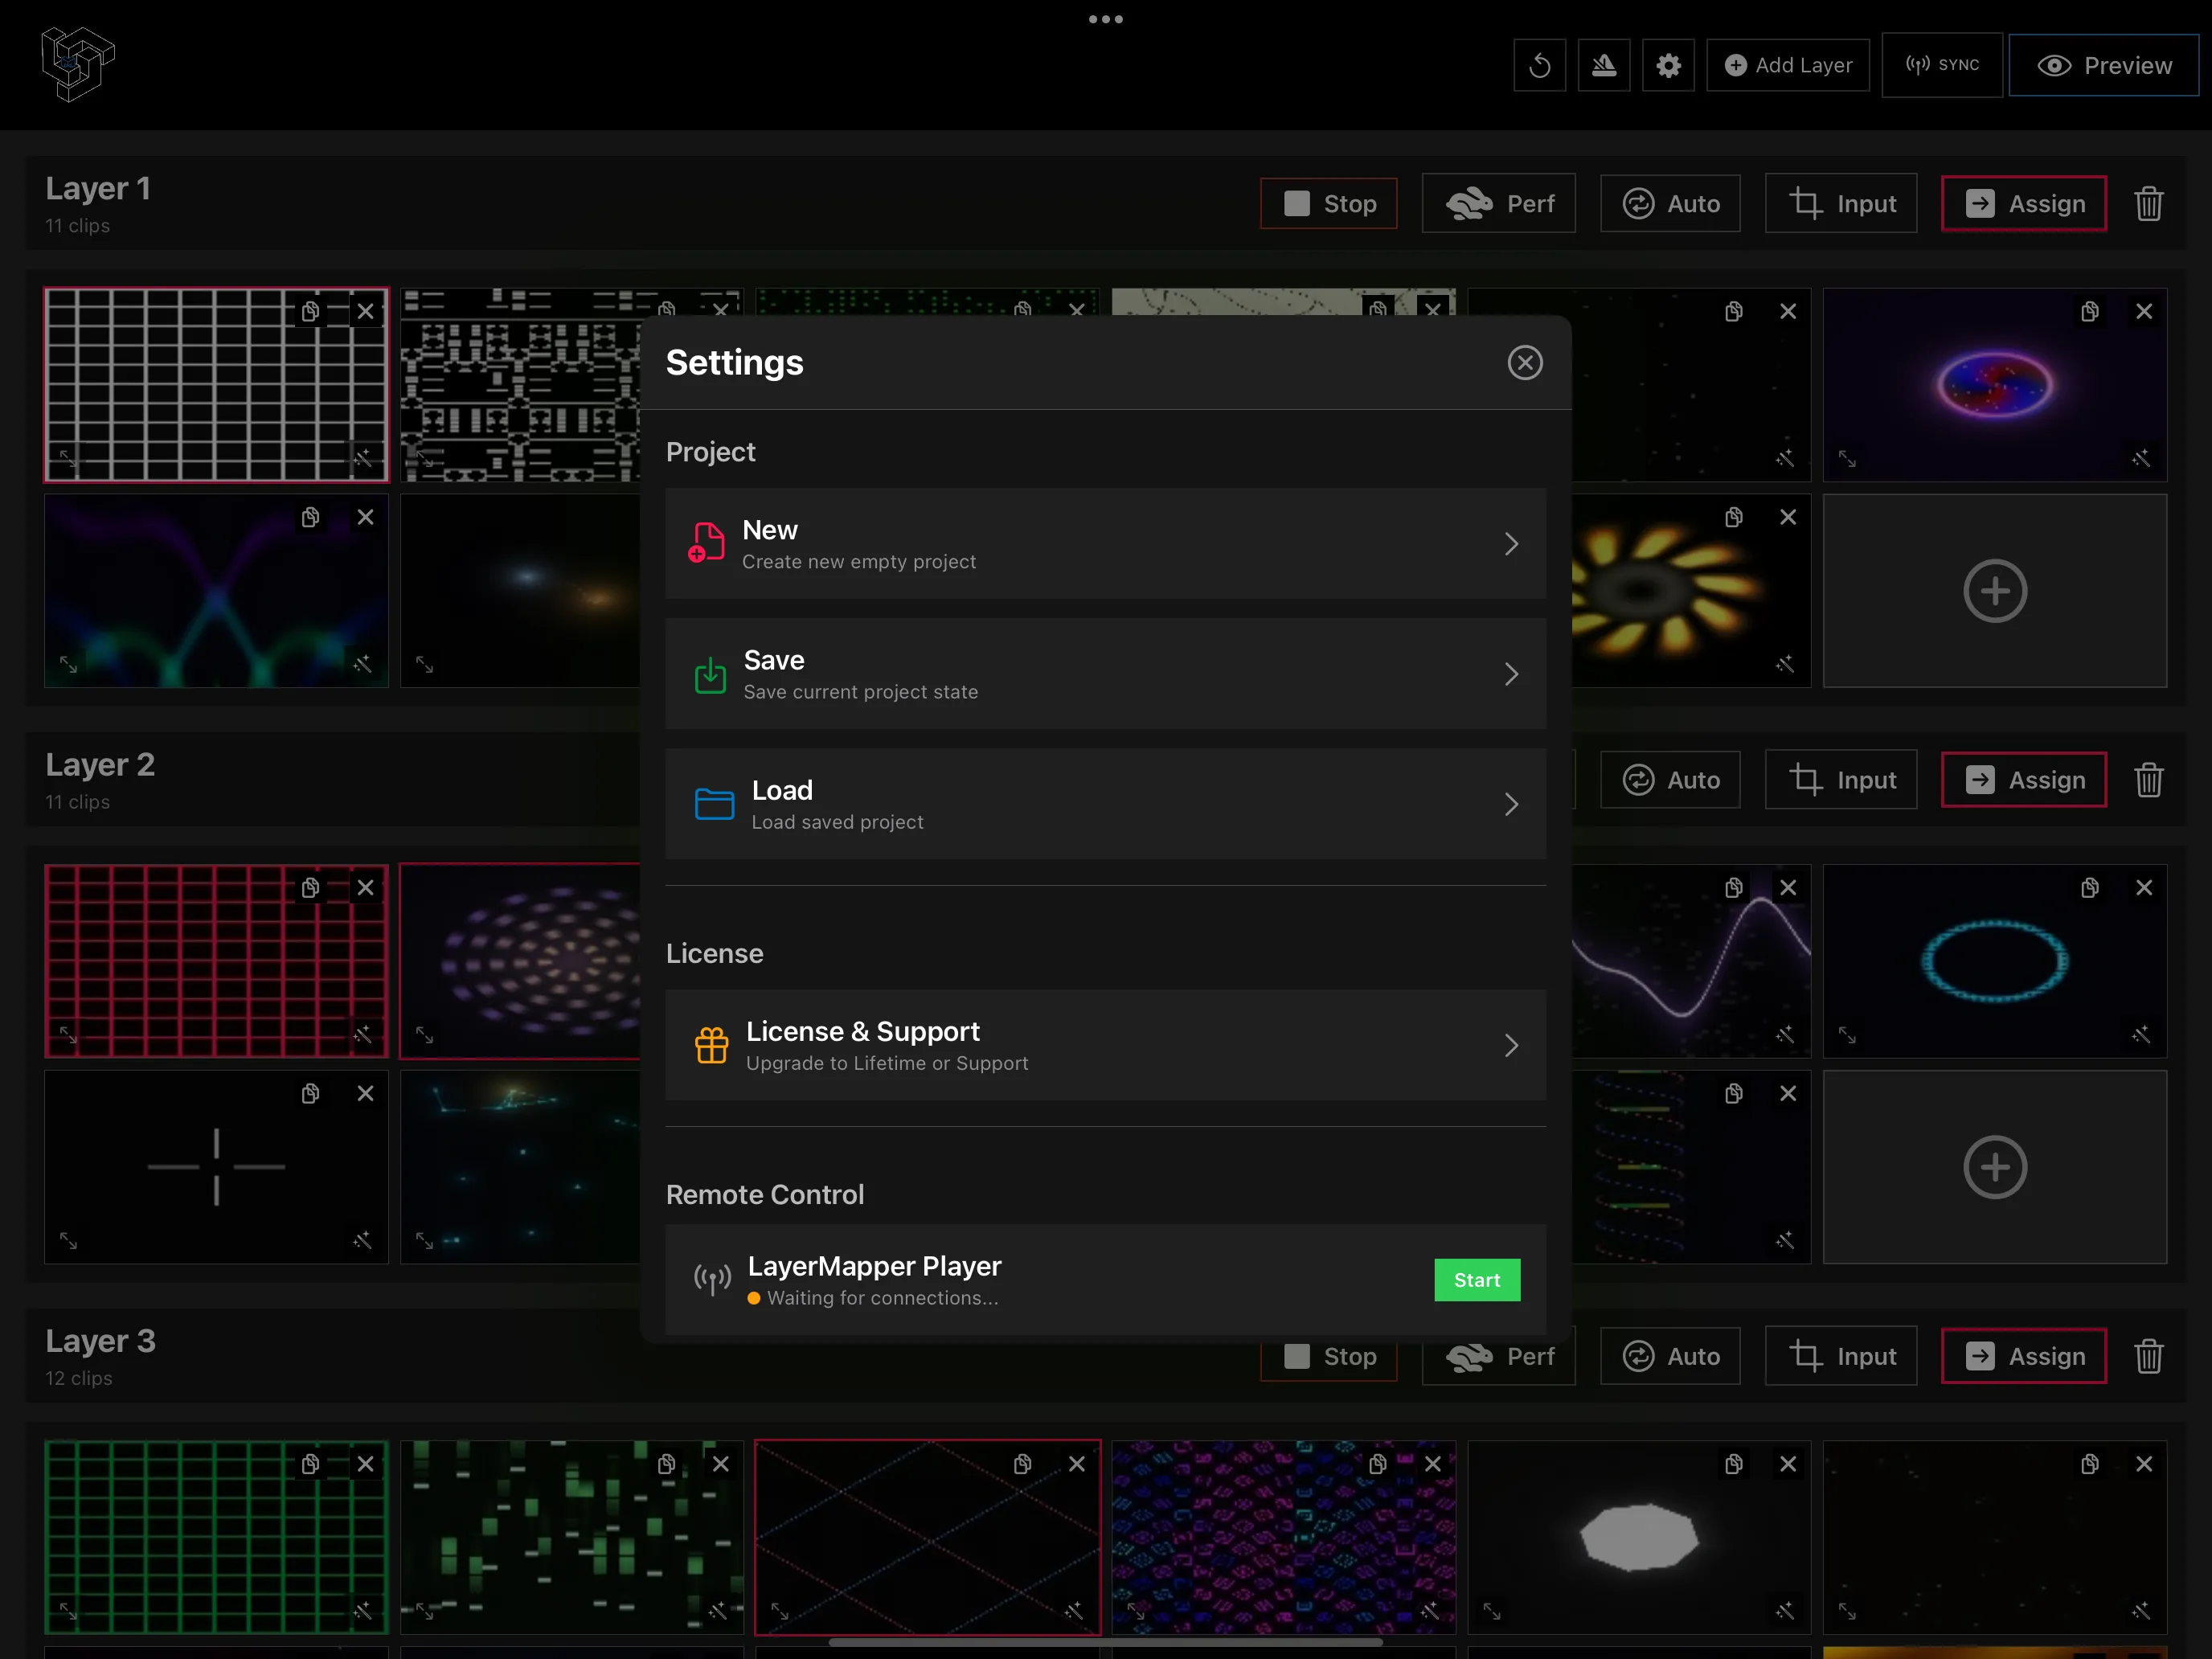Assign Layer 1 to output

coord(2024,204)
